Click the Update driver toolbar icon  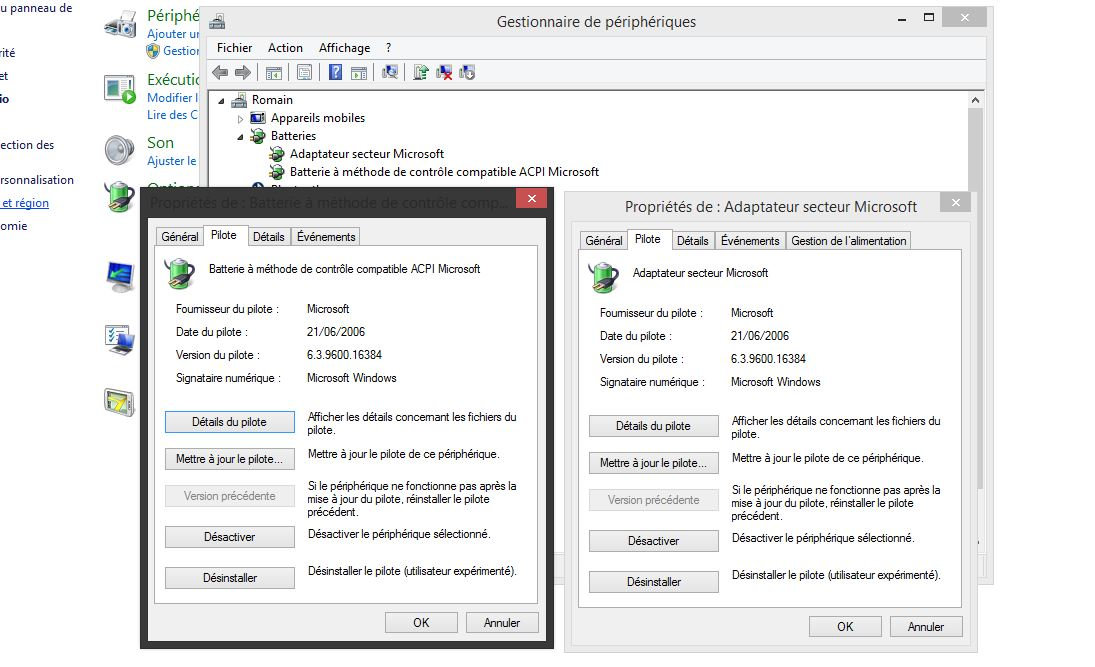[420, 73]
